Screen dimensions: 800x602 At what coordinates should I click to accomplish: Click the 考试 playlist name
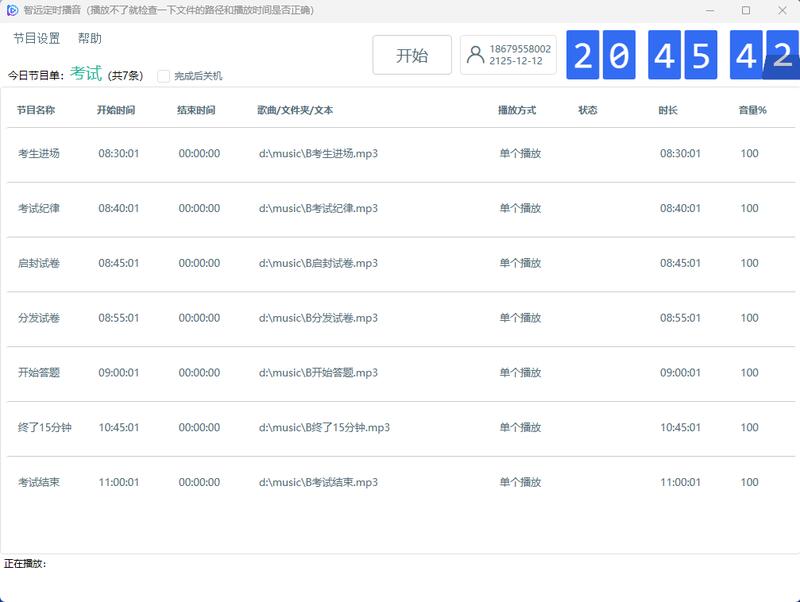tap(84, 72)
